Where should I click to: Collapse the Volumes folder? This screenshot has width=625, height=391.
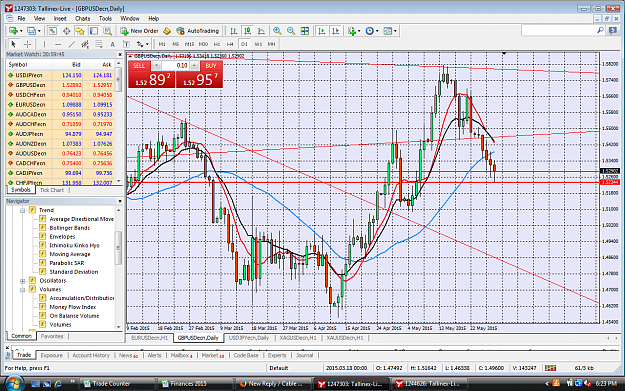pos(23,289)
